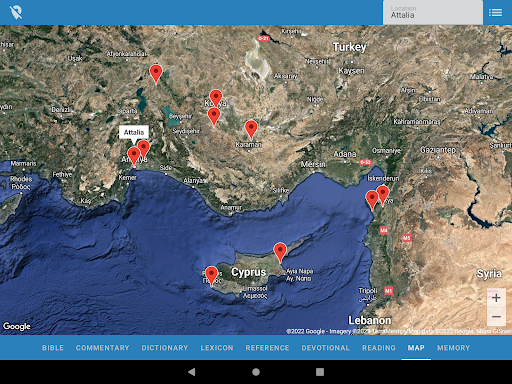The width and height of the screenshot is (512, 384).
Task: Select the pin on eastern Cyprus coast
Action: point(280,252)
